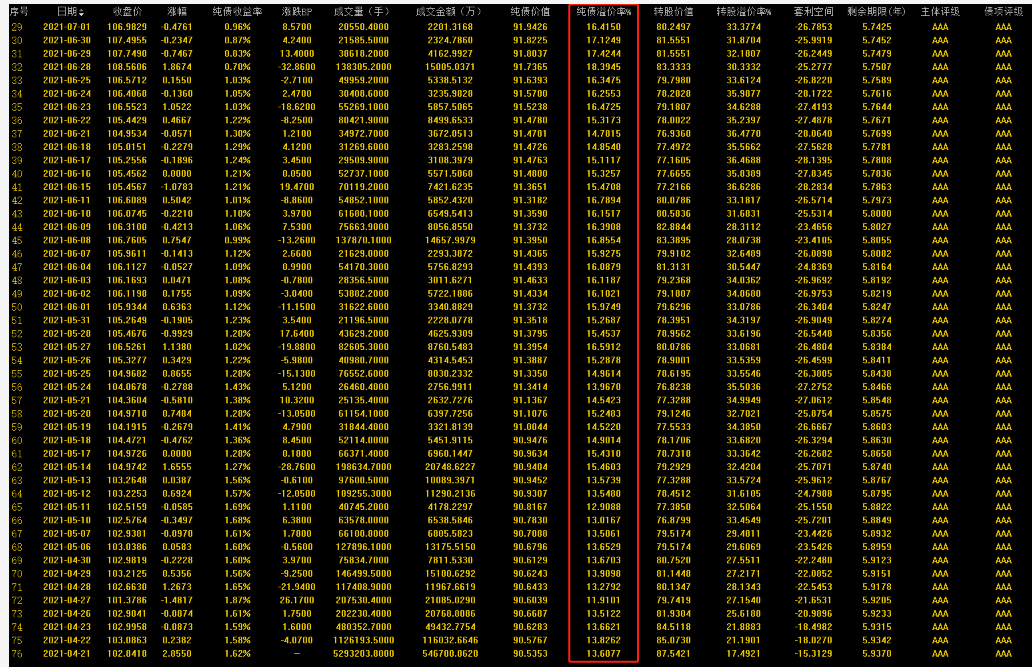This screenshot has height=667, width=1032.
Task: Click turnover amount 3283.2598 on 2021-06-18
Action: (x=450, y=146)
